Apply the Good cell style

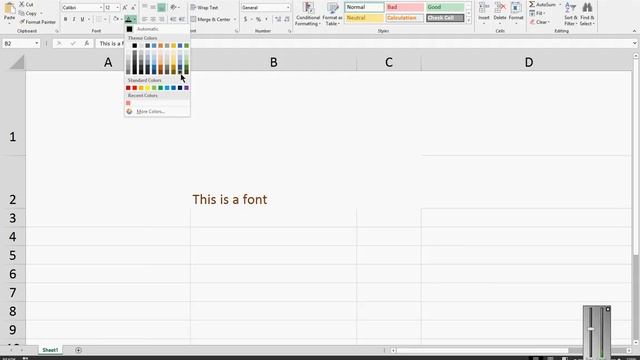[x=445, y=7]
